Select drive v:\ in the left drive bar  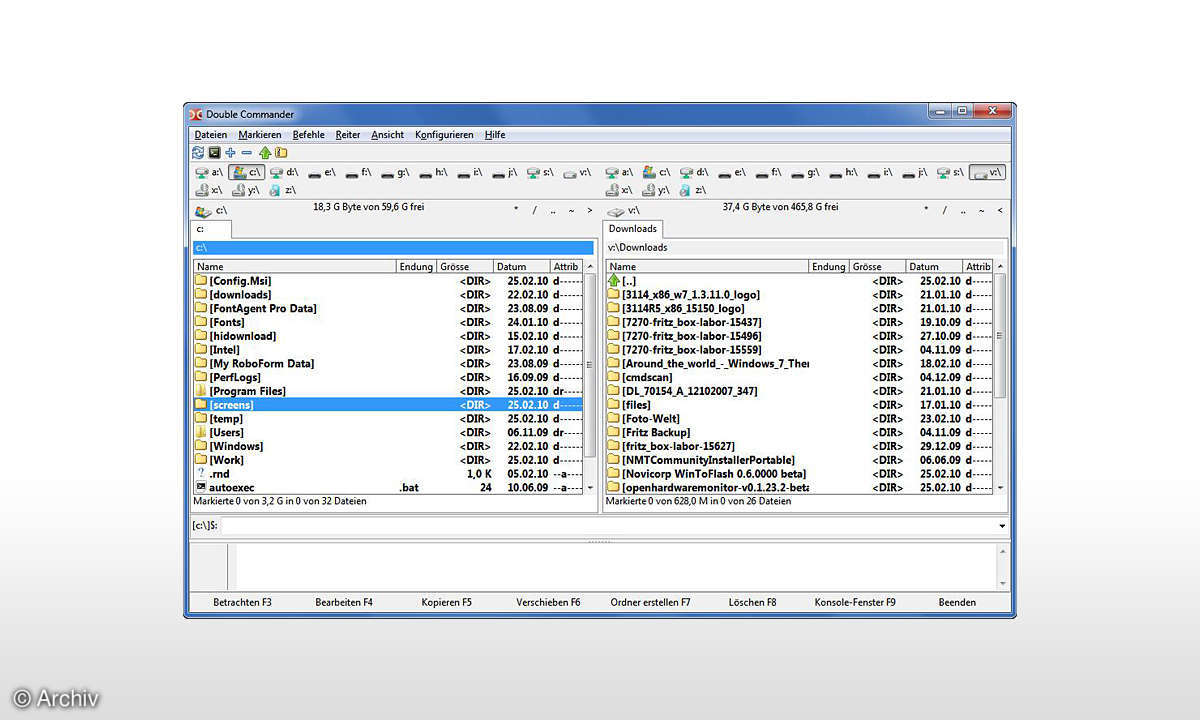(x=577, y=173)
